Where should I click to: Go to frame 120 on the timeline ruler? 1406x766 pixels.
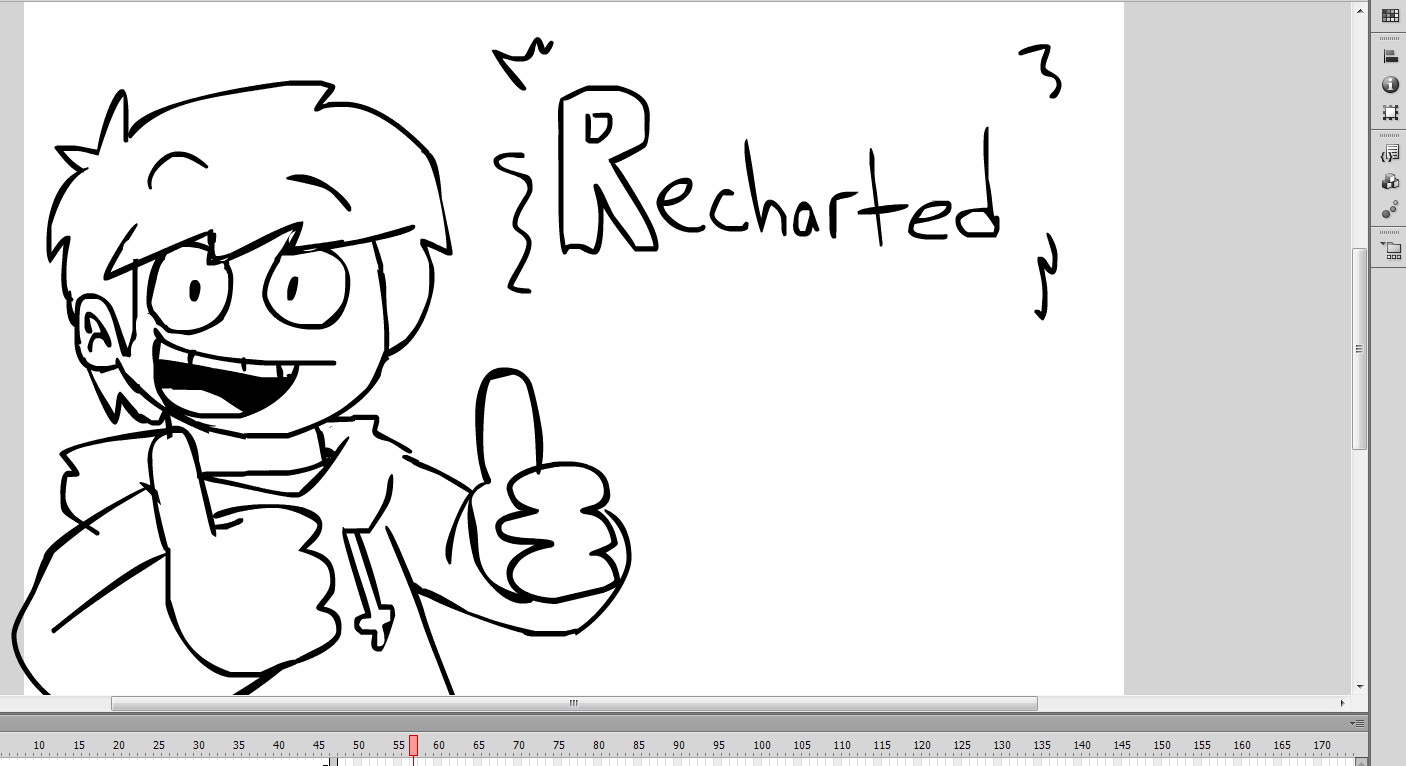click(922, 745)
